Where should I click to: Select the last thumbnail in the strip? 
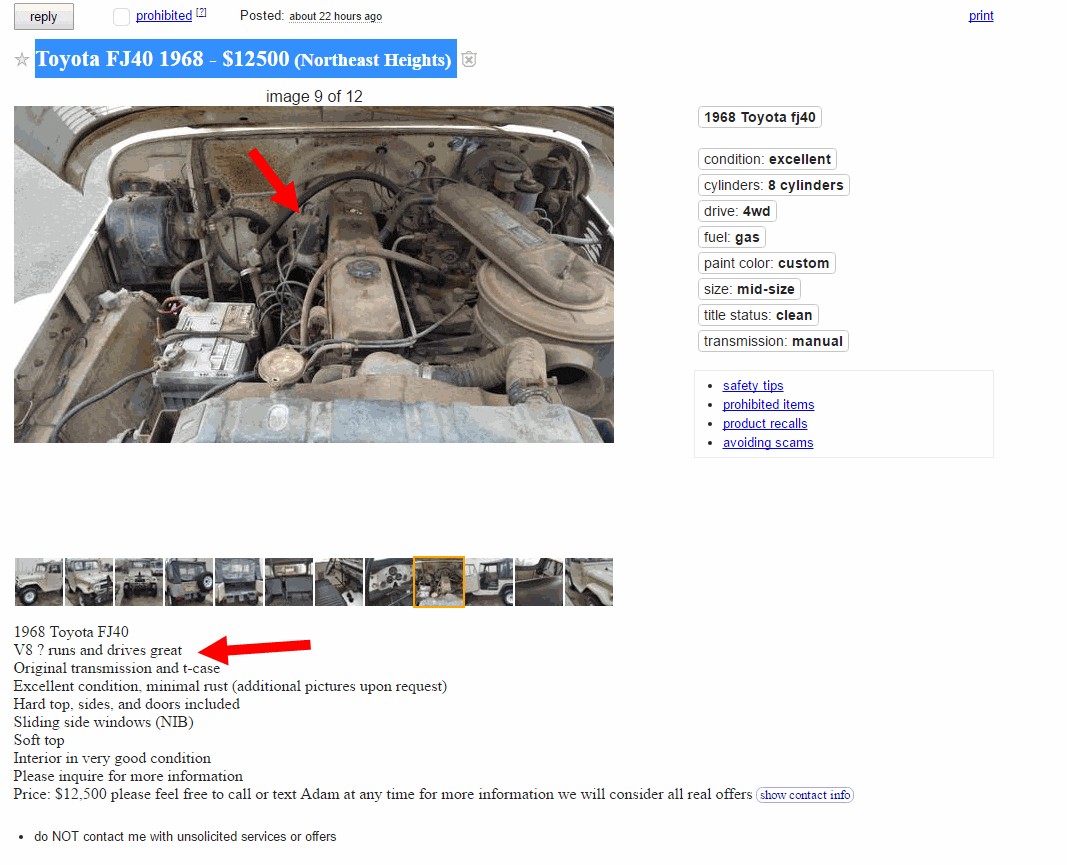pyautogui.click(x=589, y=582)
